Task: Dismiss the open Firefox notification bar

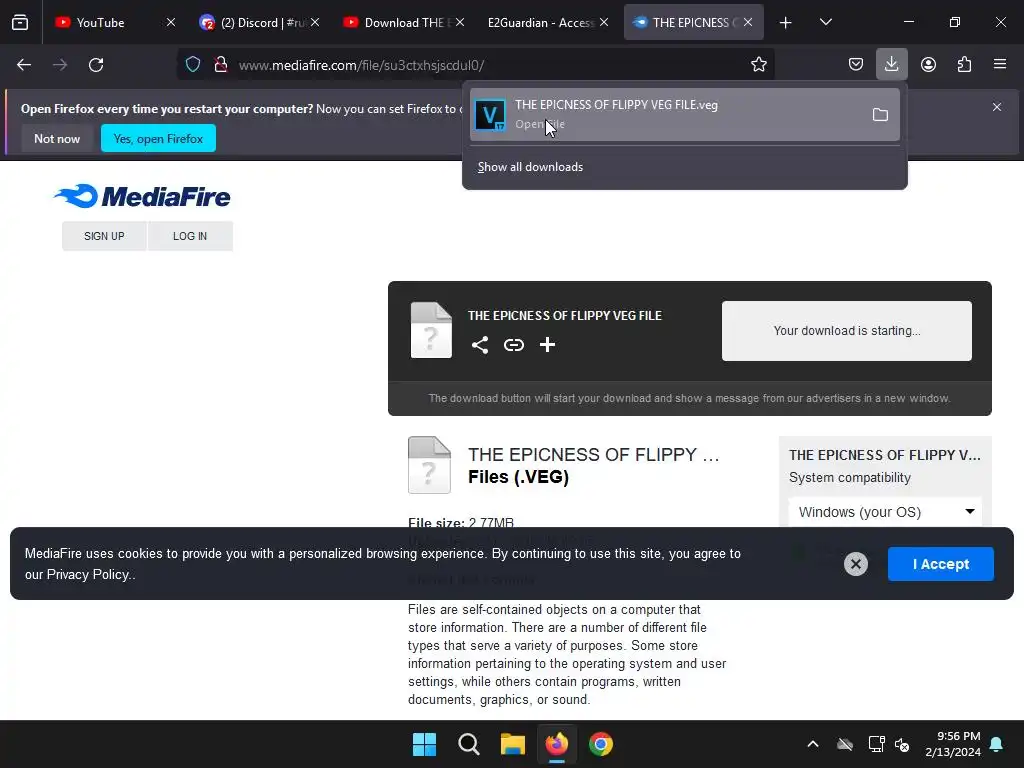Action: (x=997, y=107)
